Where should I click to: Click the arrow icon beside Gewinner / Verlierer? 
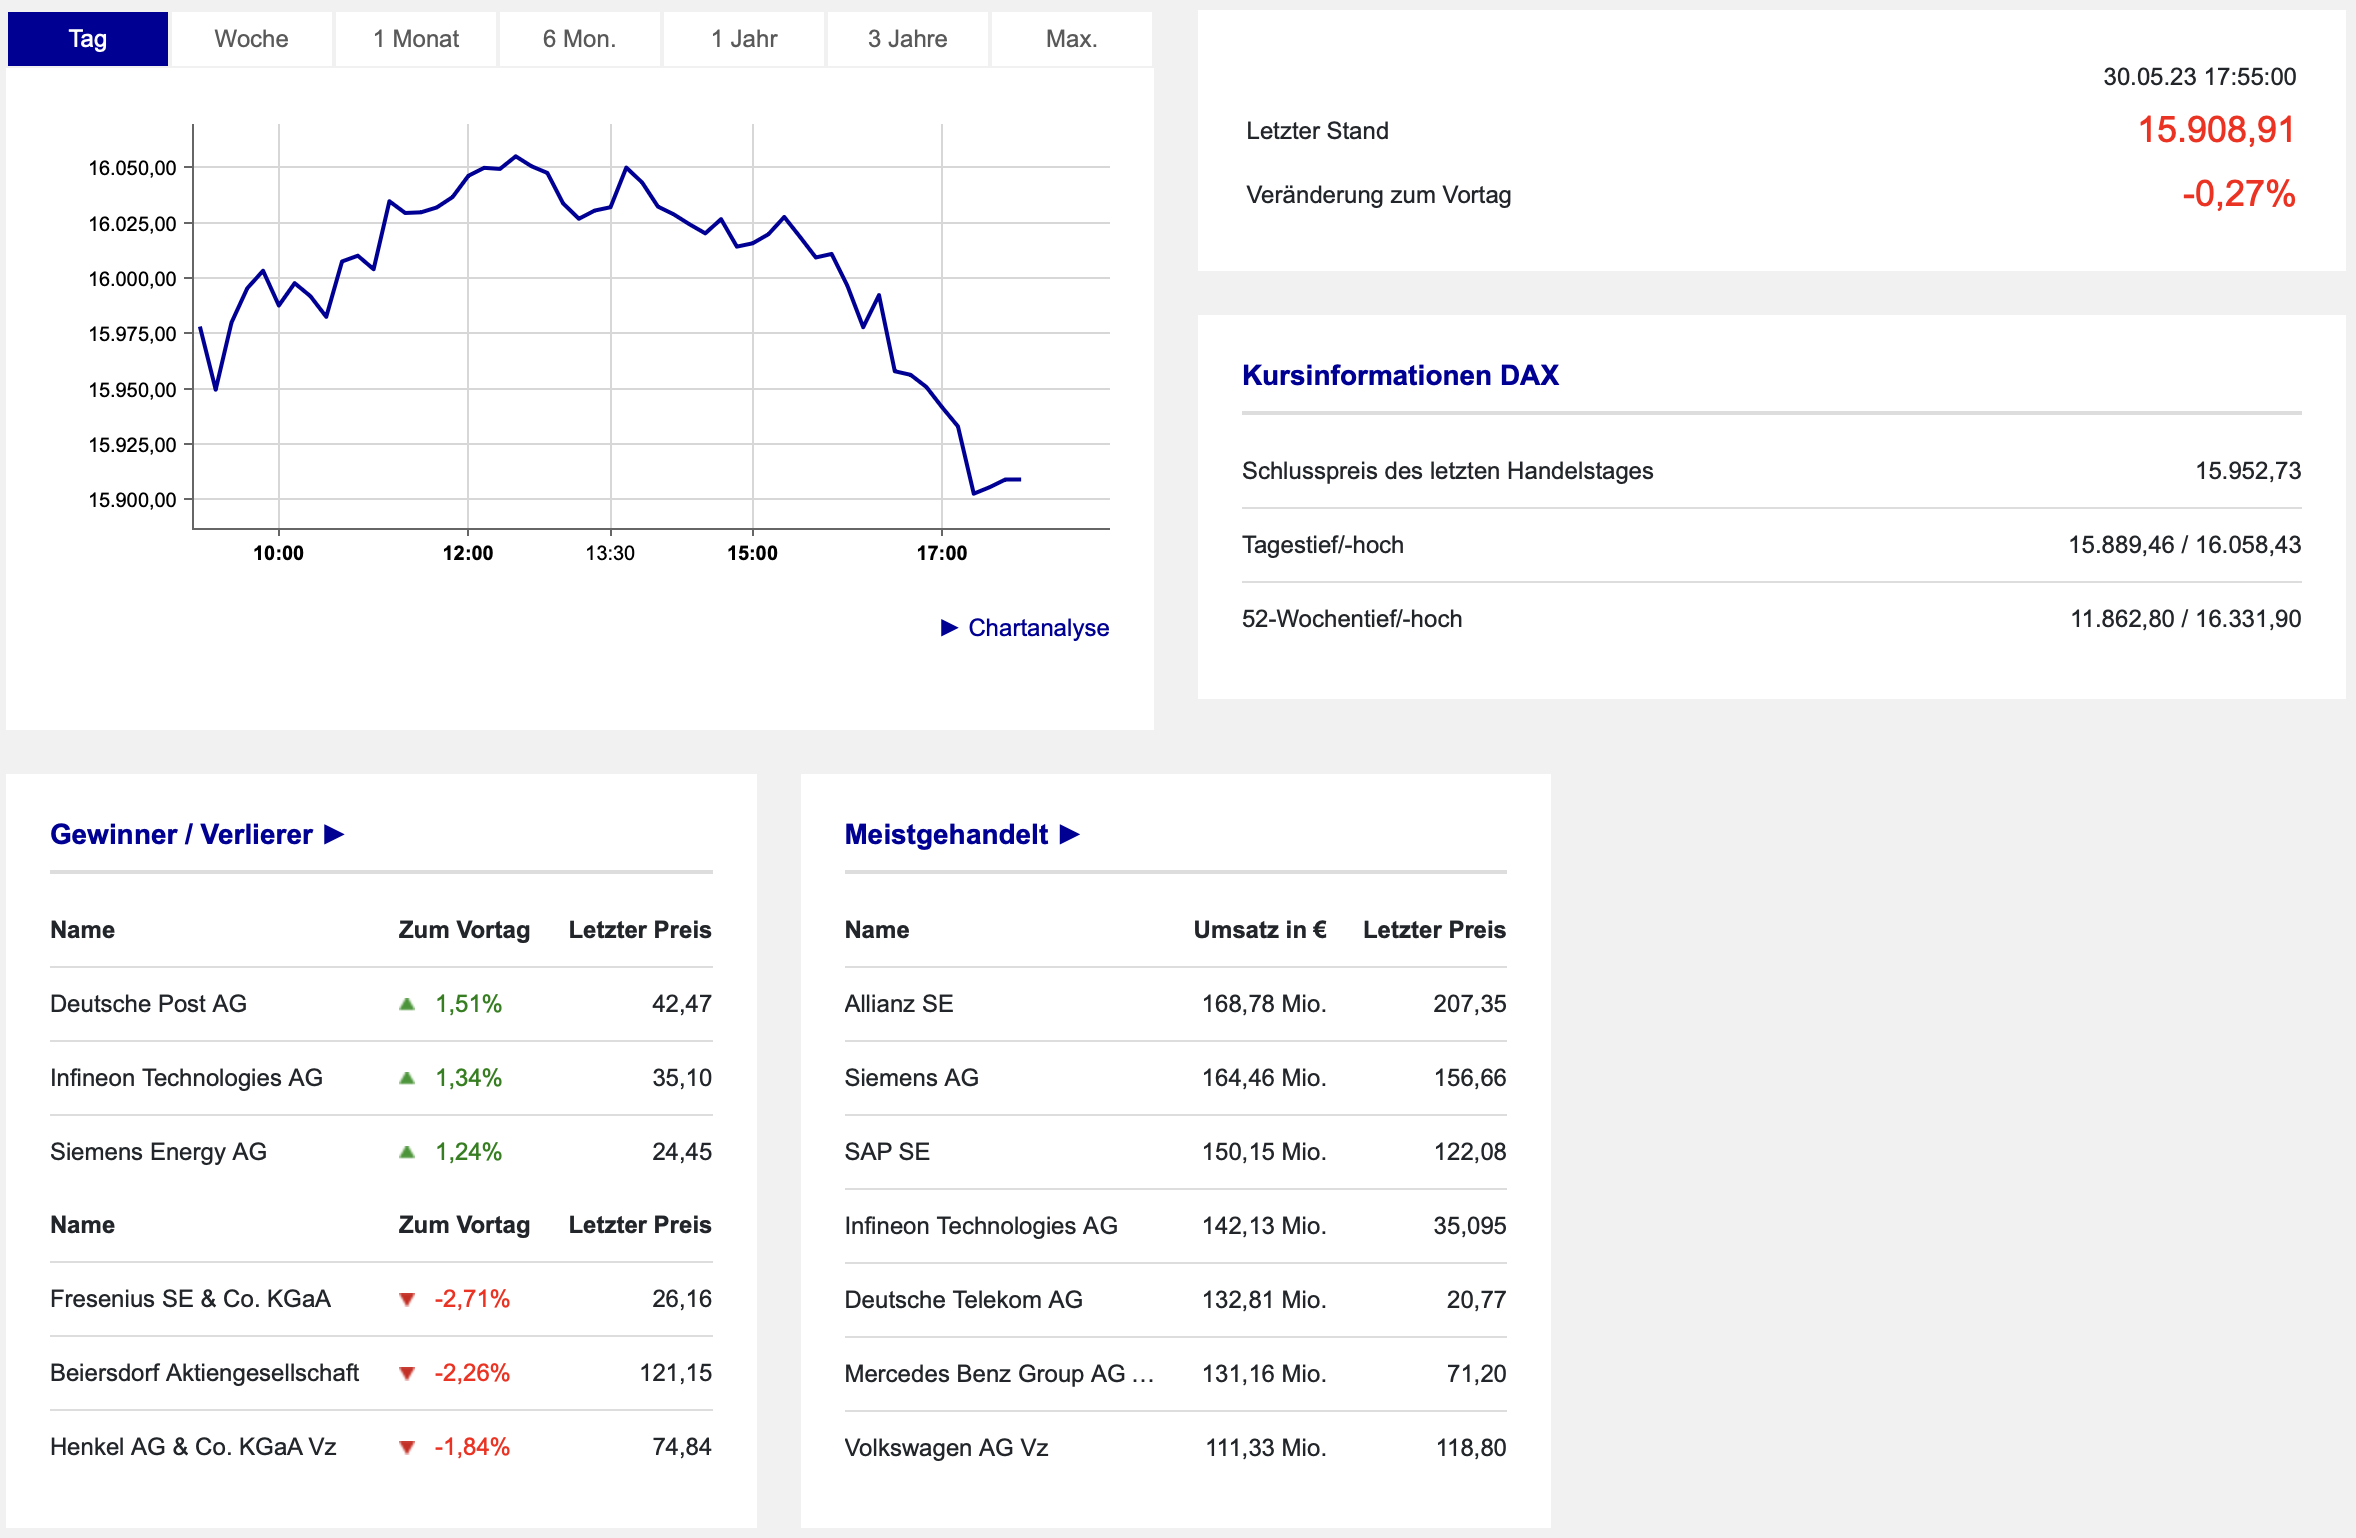tap(334, 834)
